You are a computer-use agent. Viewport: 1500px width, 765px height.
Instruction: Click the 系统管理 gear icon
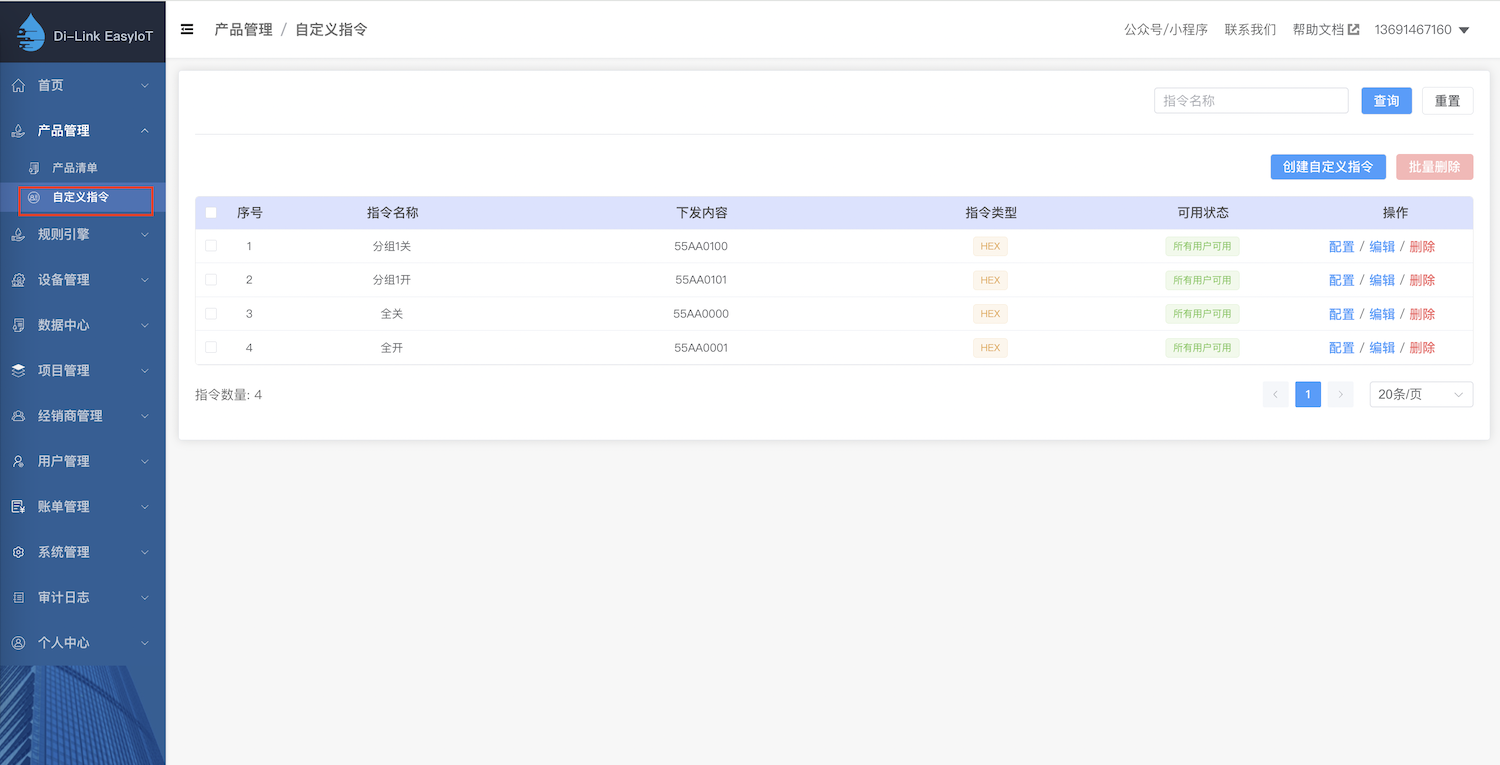(18, 552)
